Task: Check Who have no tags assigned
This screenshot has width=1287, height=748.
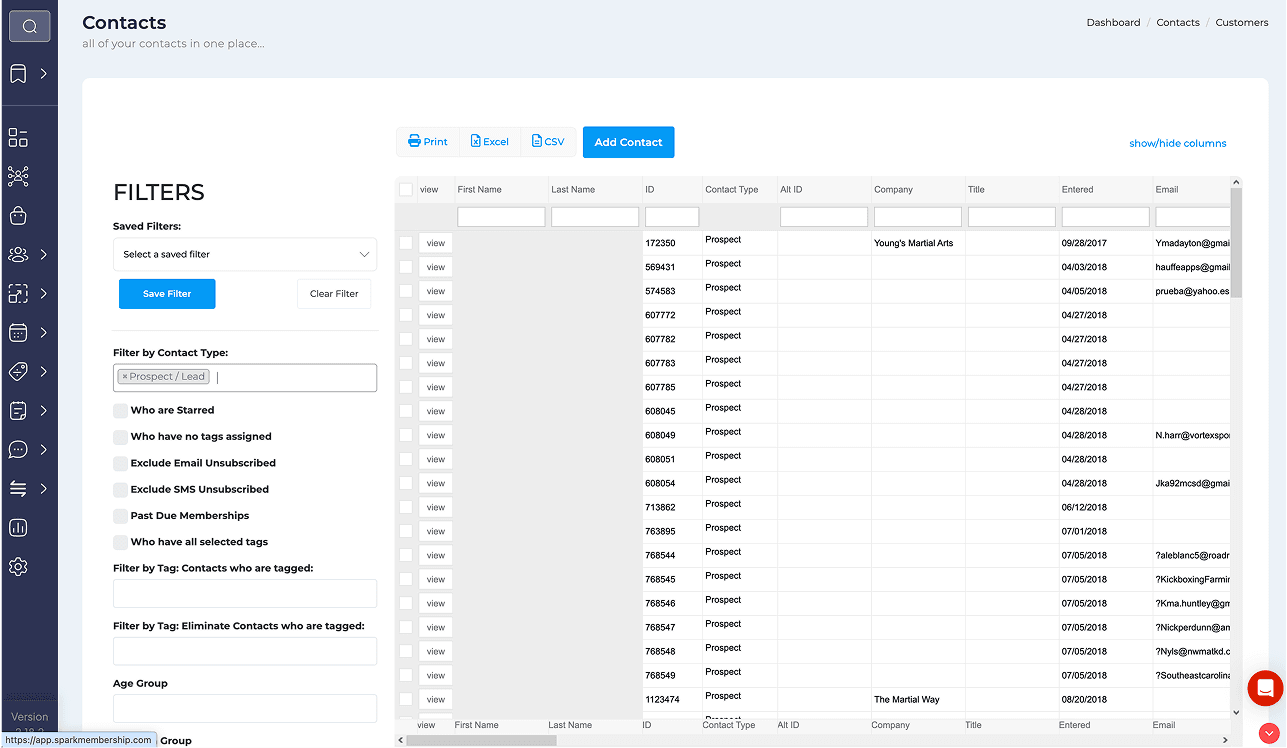Action: (120, 437)
